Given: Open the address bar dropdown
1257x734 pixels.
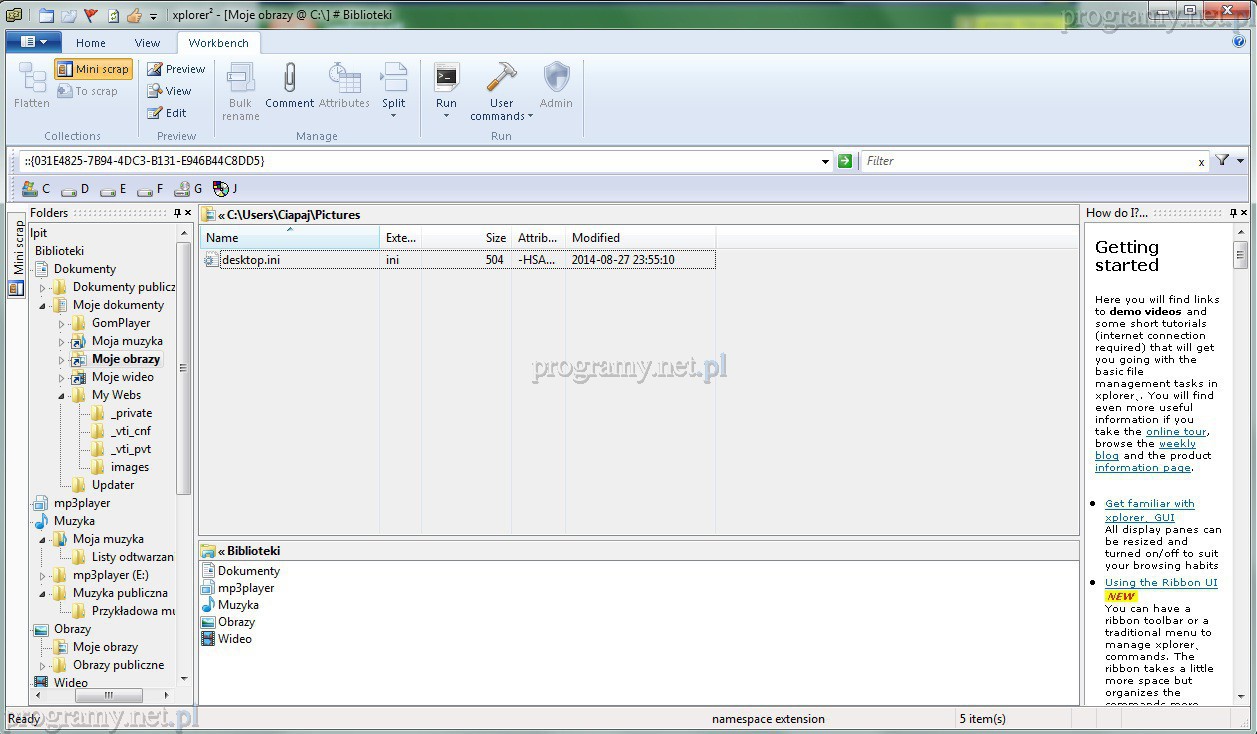Looking at the screenshot, I should (825, 161).
